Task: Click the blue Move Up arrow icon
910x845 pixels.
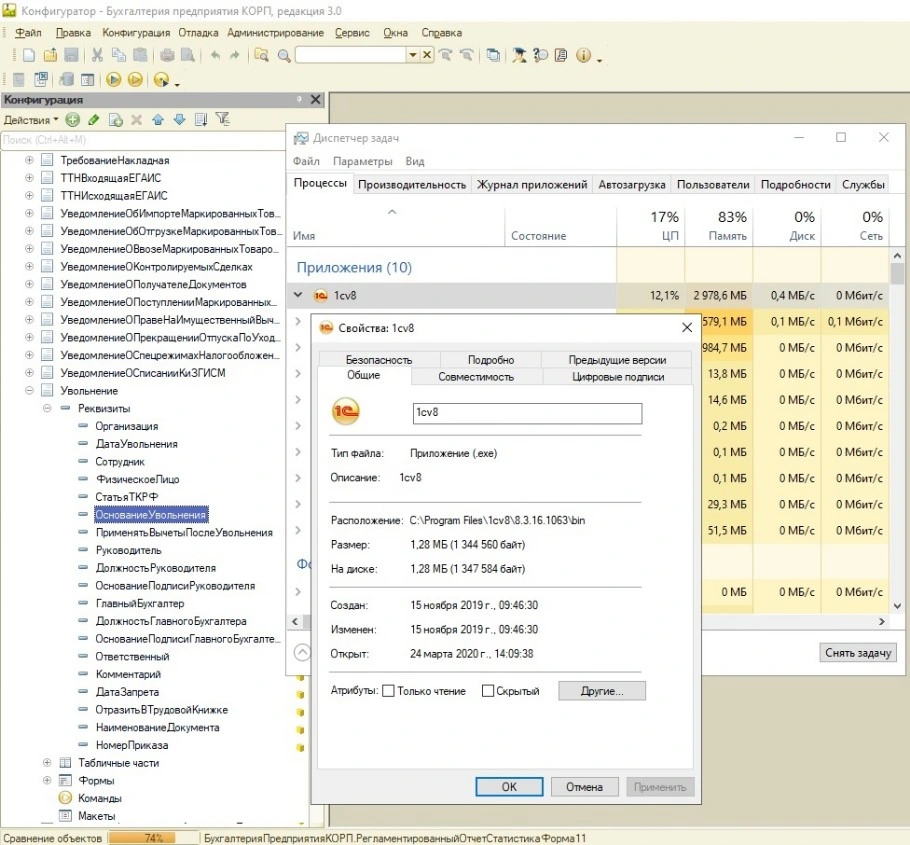Action: point(158,120)
